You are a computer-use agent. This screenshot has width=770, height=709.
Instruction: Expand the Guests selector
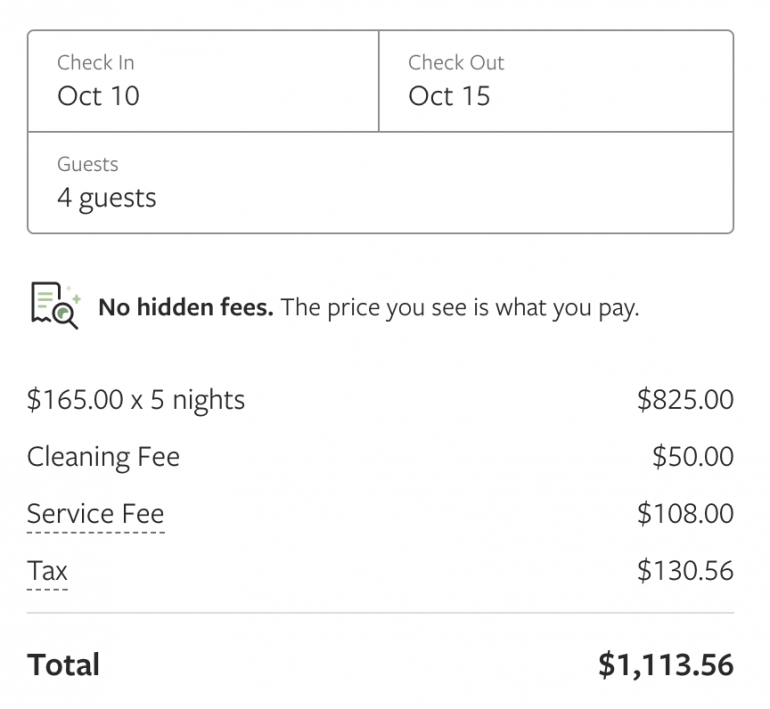click(380, 182)
